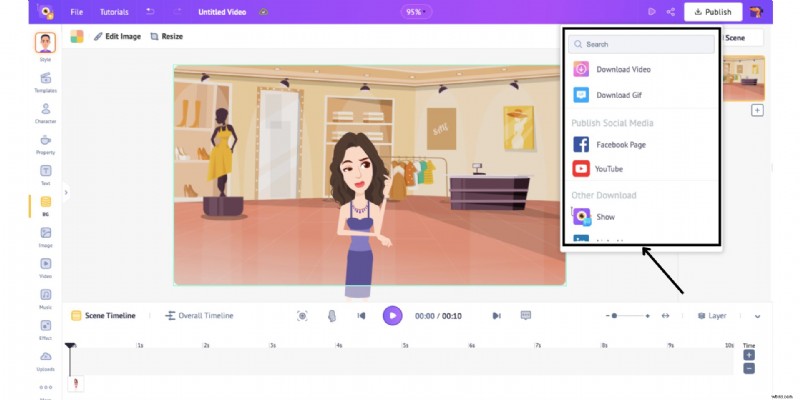Open the Layer panel

(x=712, y=316)
